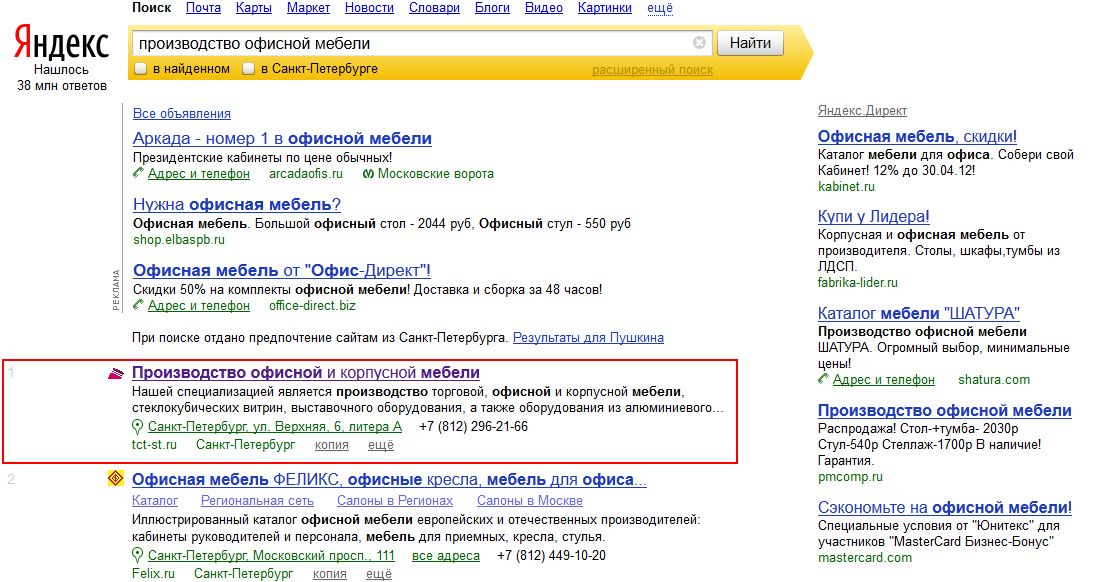1111x582 pixels.
Task: Click the 'kabinet.ru' URL text
Action: (x=846, y=186)
